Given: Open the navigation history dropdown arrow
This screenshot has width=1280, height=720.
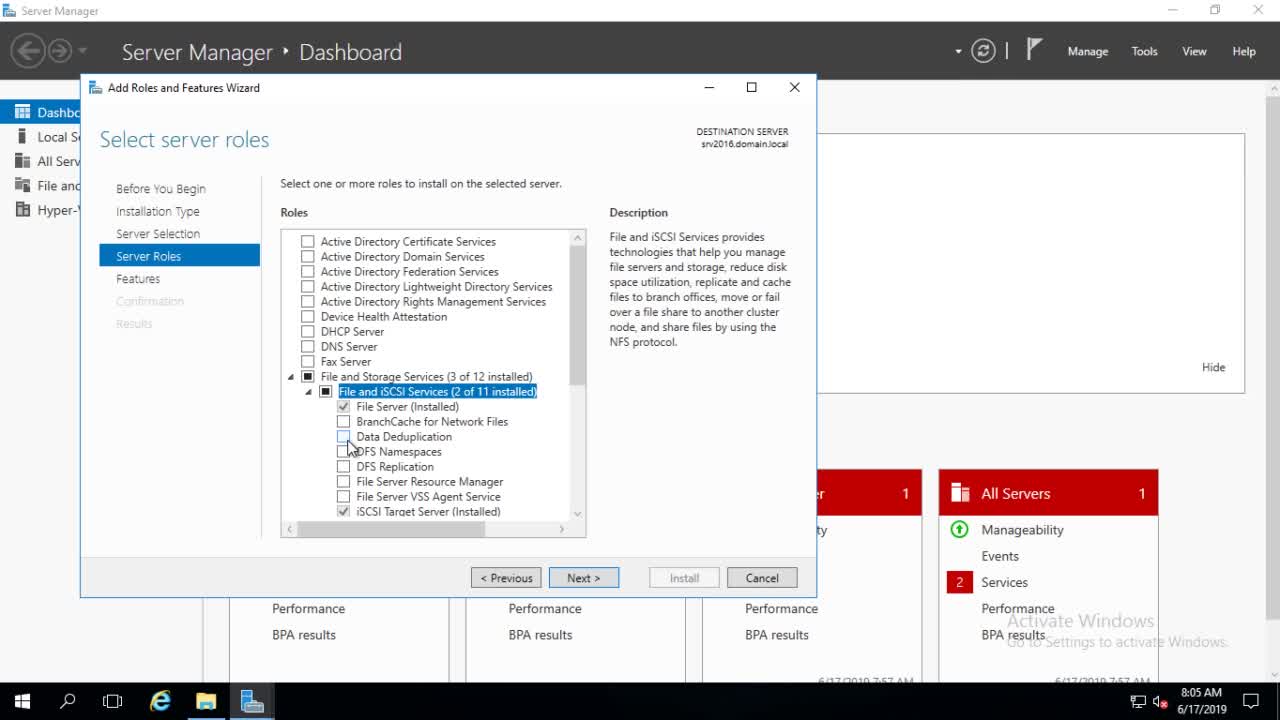Looking at the screenshot, I should [83, 51].
